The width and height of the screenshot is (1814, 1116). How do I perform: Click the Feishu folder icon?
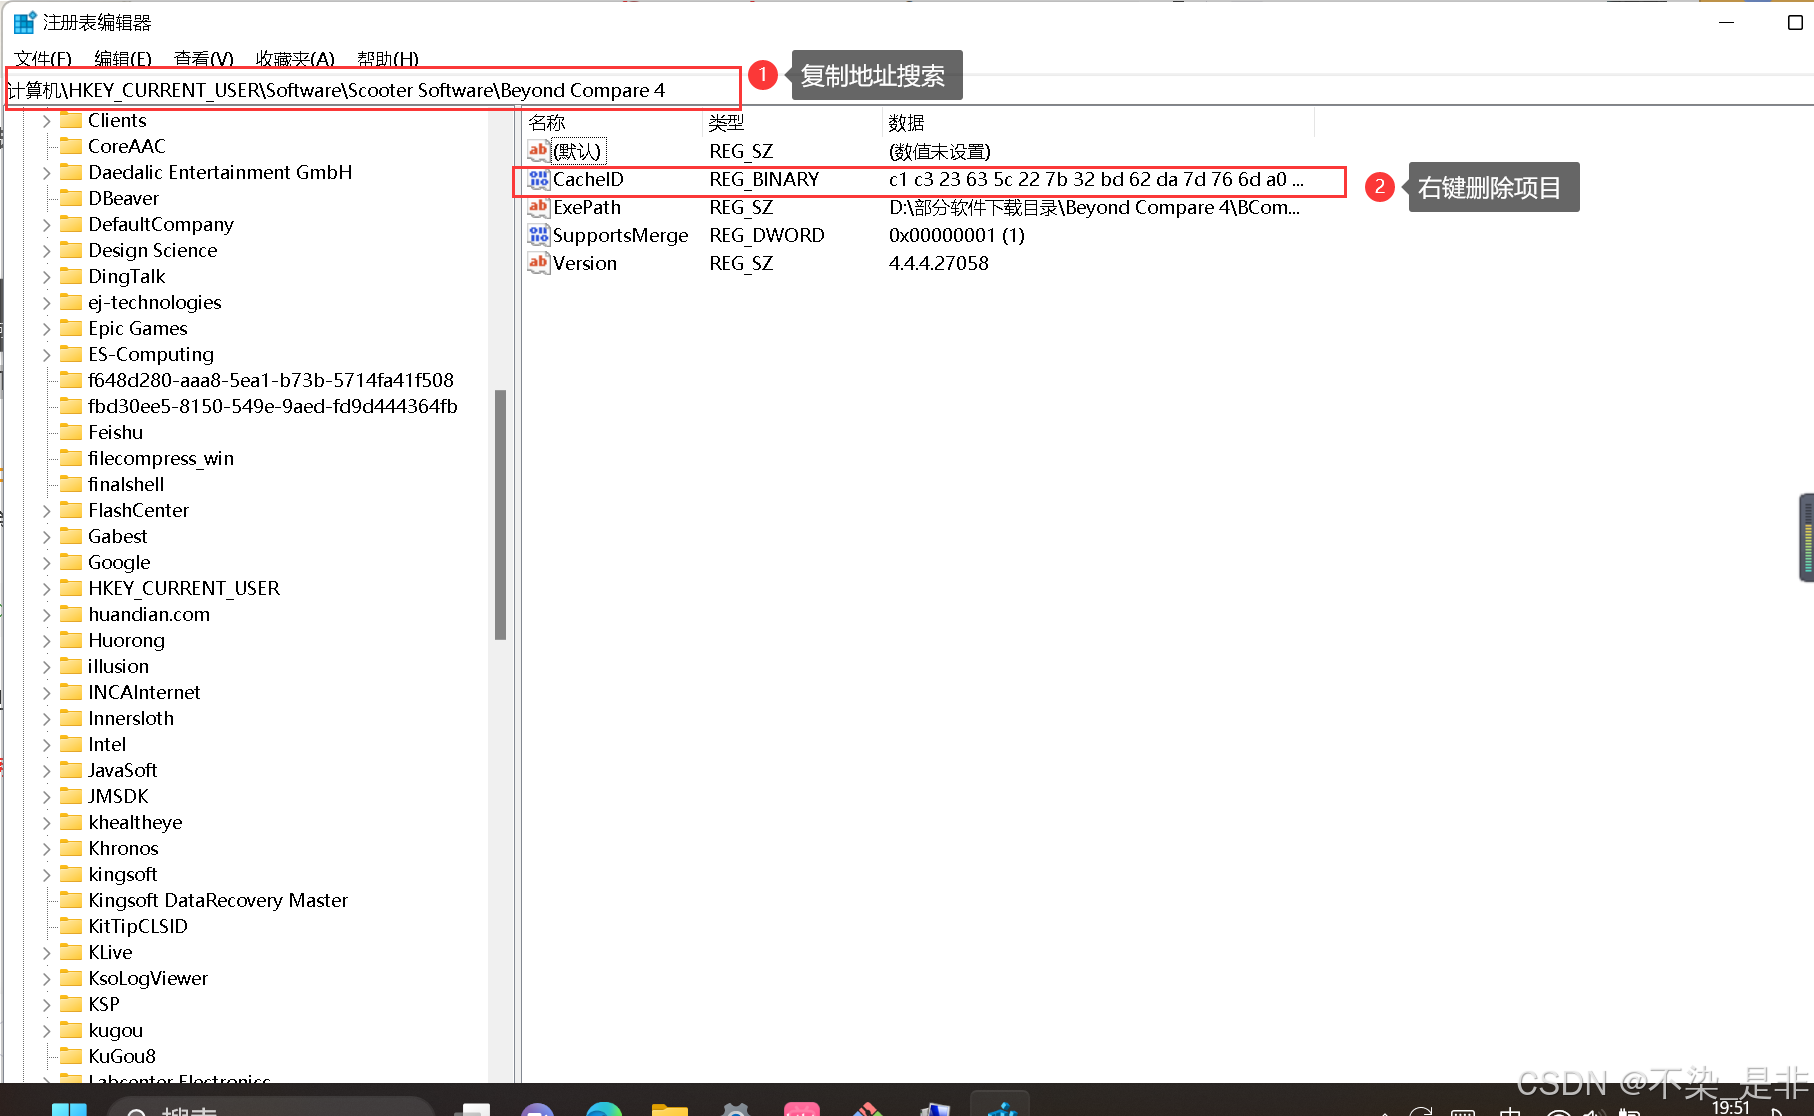click(71, 432)
